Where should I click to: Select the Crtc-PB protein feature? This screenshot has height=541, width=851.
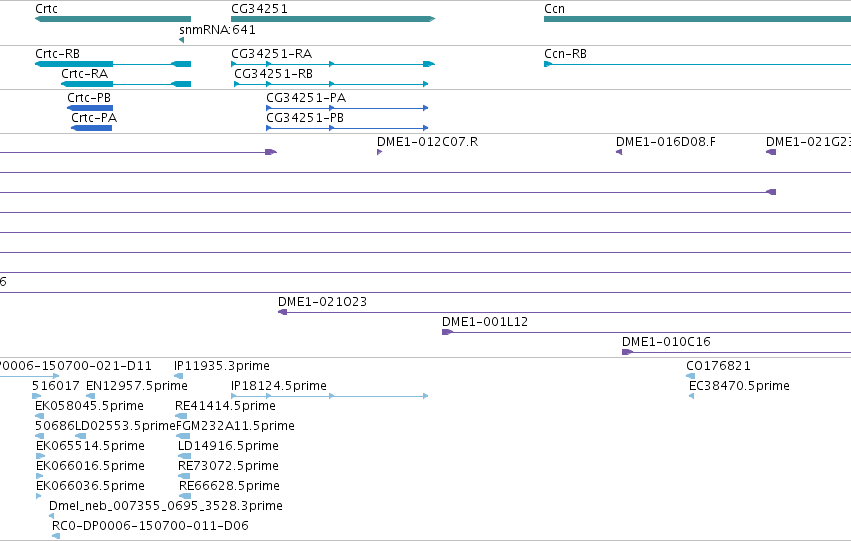[x=90, y=108]
